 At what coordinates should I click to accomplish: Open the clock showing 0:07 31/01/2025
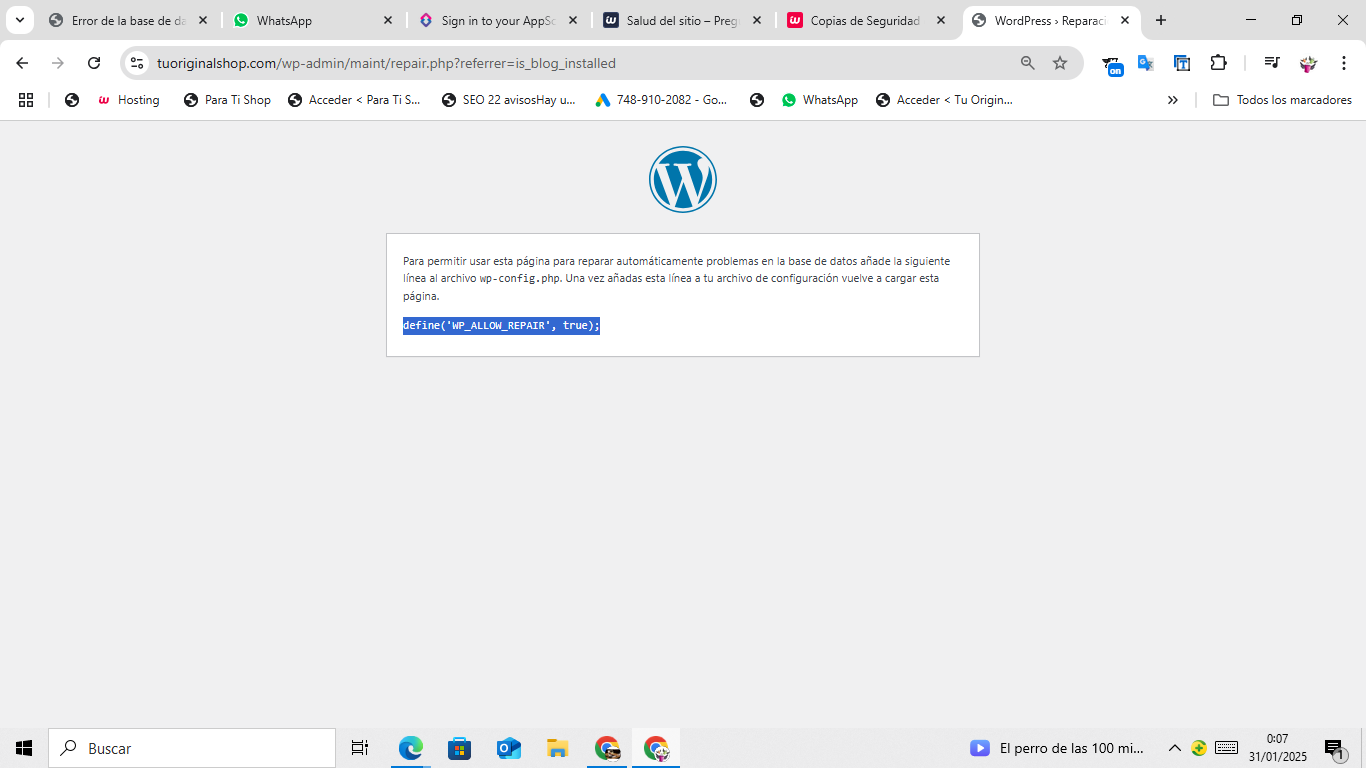1278,748
